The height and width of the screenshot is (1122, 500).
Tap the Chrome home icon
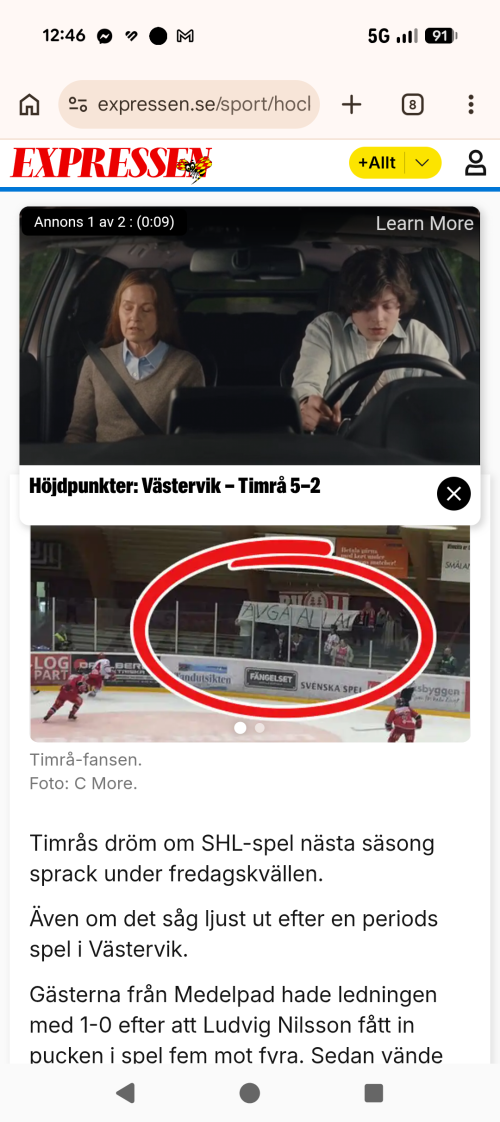[29, 104]
